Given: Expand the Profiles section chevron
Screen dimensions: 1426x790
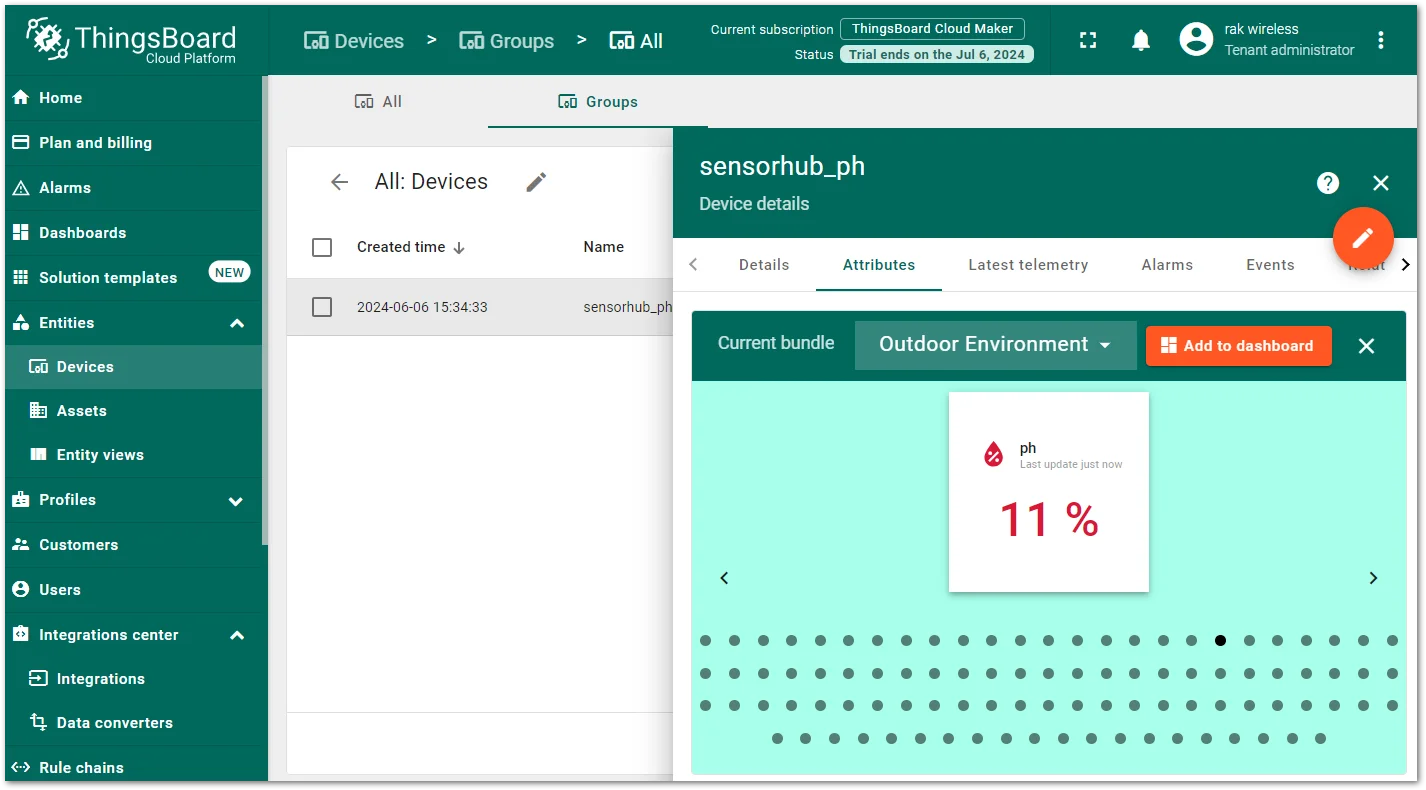Looking at the screenshot, I should click(x=237, y=501).
